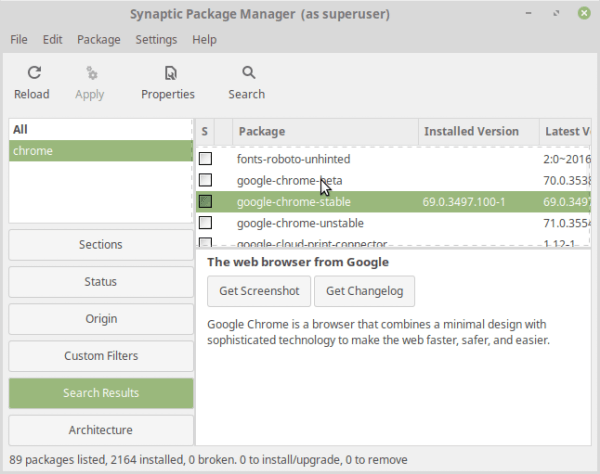
Task: Open the File menu
Action: point(19,39)
